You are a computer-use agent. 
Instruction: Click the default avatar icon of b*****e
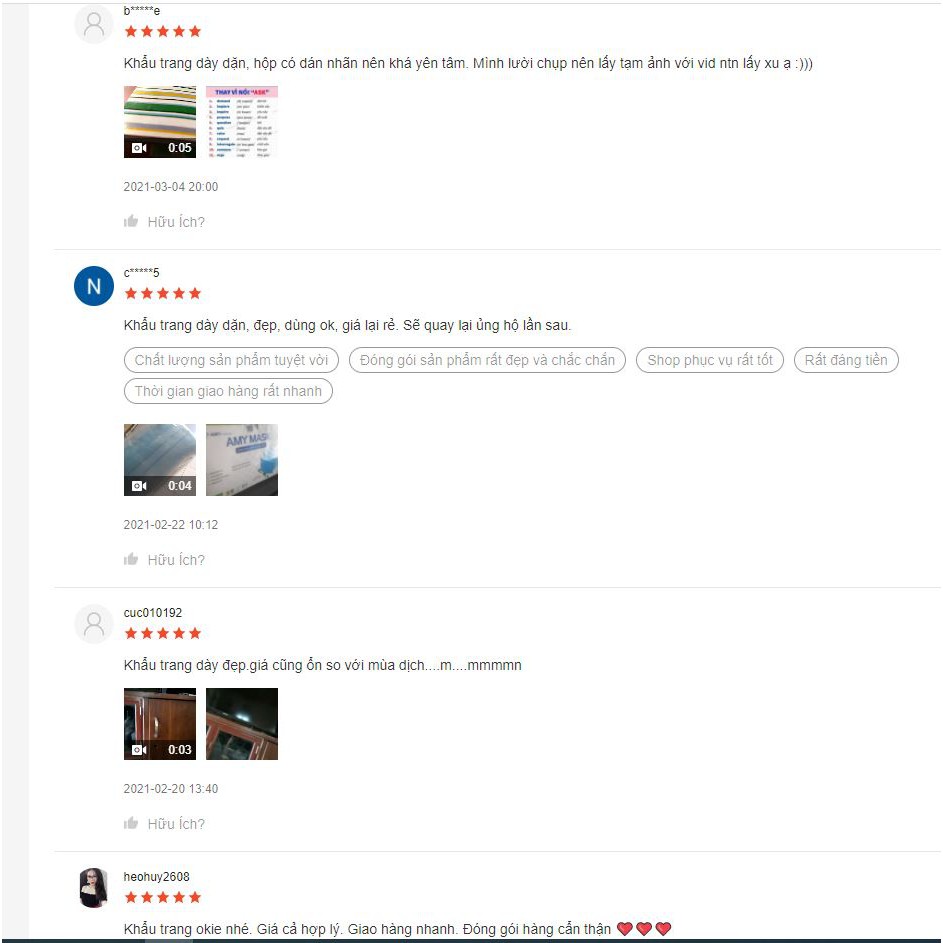pos(94,24)
